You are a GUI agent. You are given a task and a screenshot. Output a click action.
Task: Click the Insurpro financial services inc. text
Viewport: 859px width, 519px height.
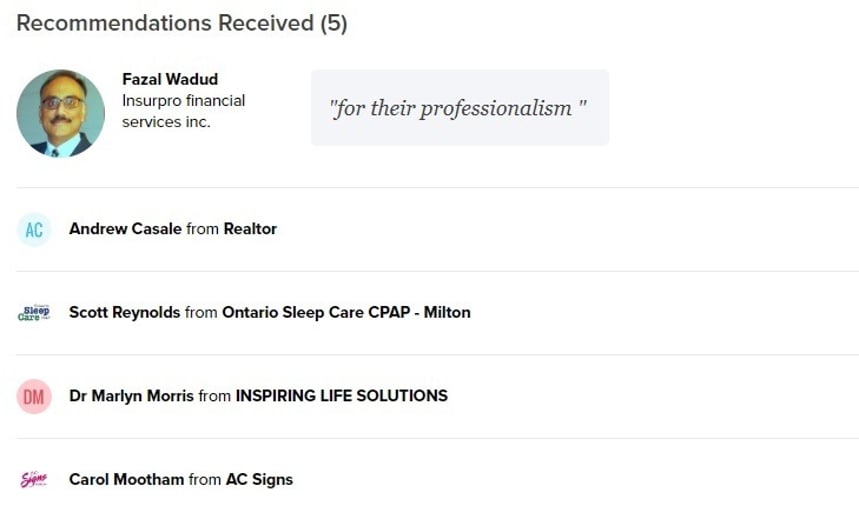(x=184, y=111)
